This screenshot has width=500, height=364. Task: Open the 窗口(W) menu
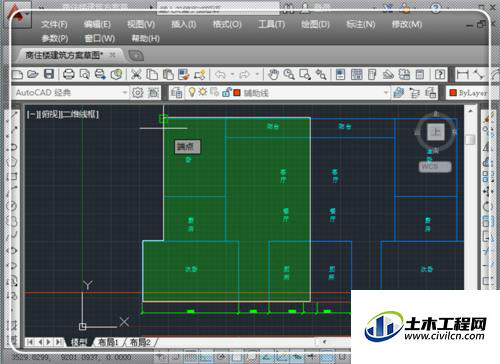[100, 39]
